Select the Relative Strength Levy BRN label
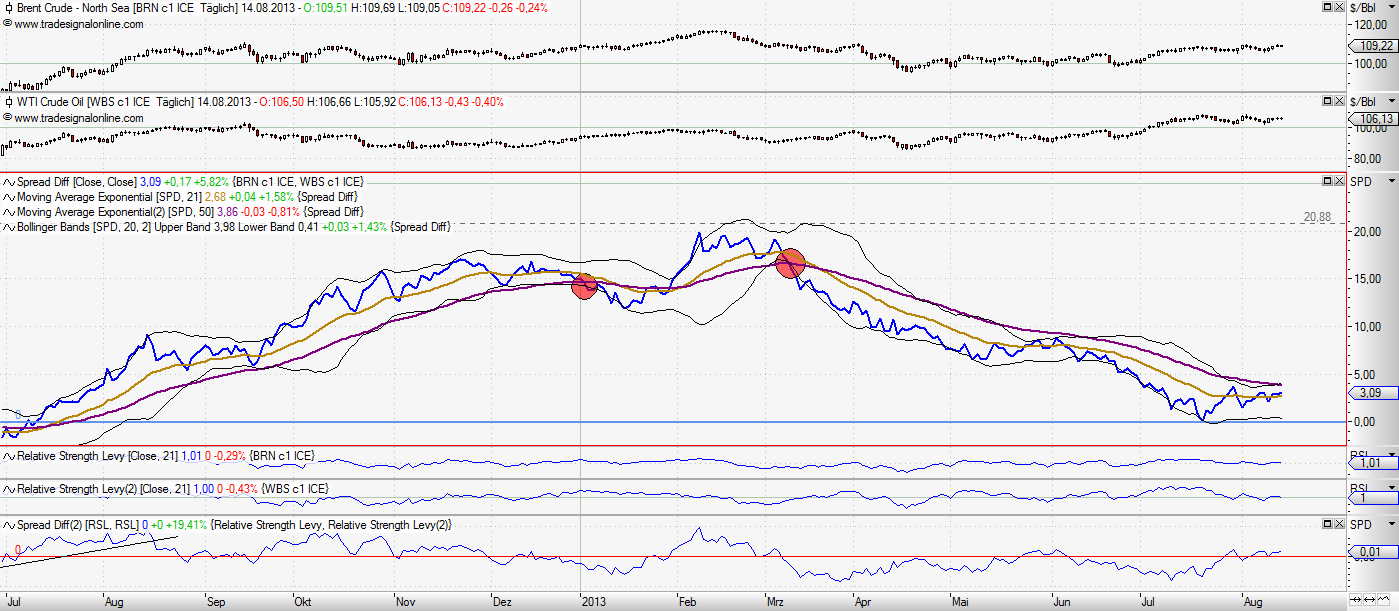Image resolution: width=1399 pixels, height=611 pixels. tap(160, 456)
